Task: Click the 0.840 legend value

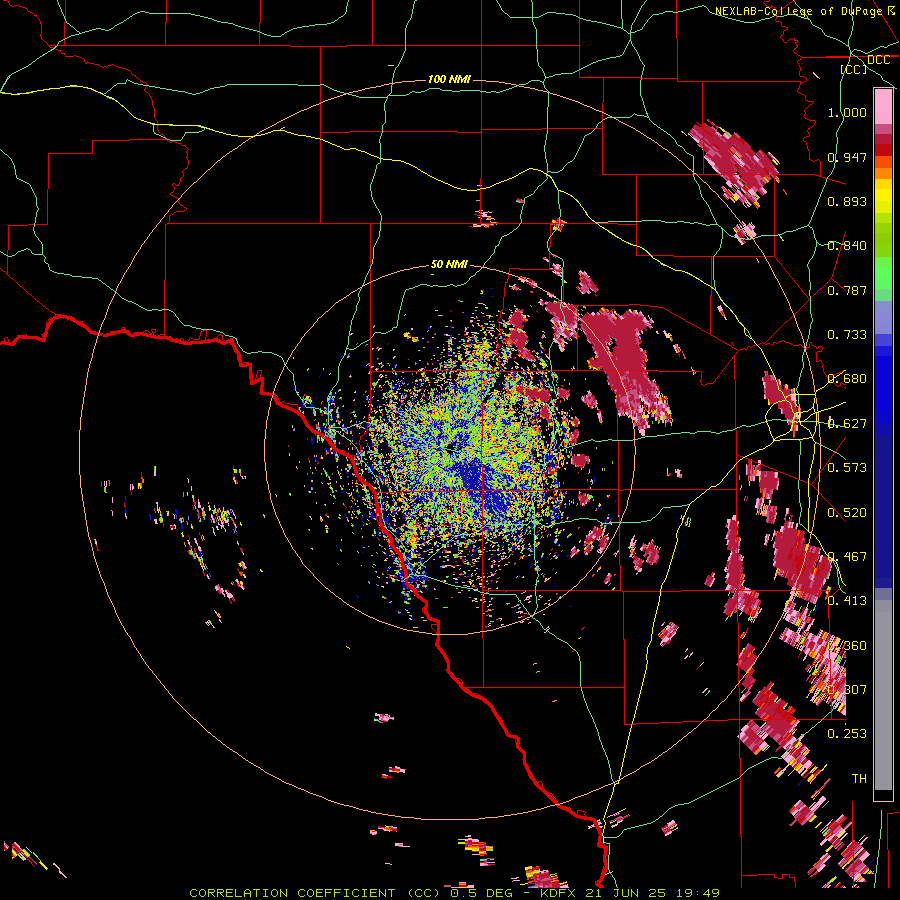Action: [847, 246]
